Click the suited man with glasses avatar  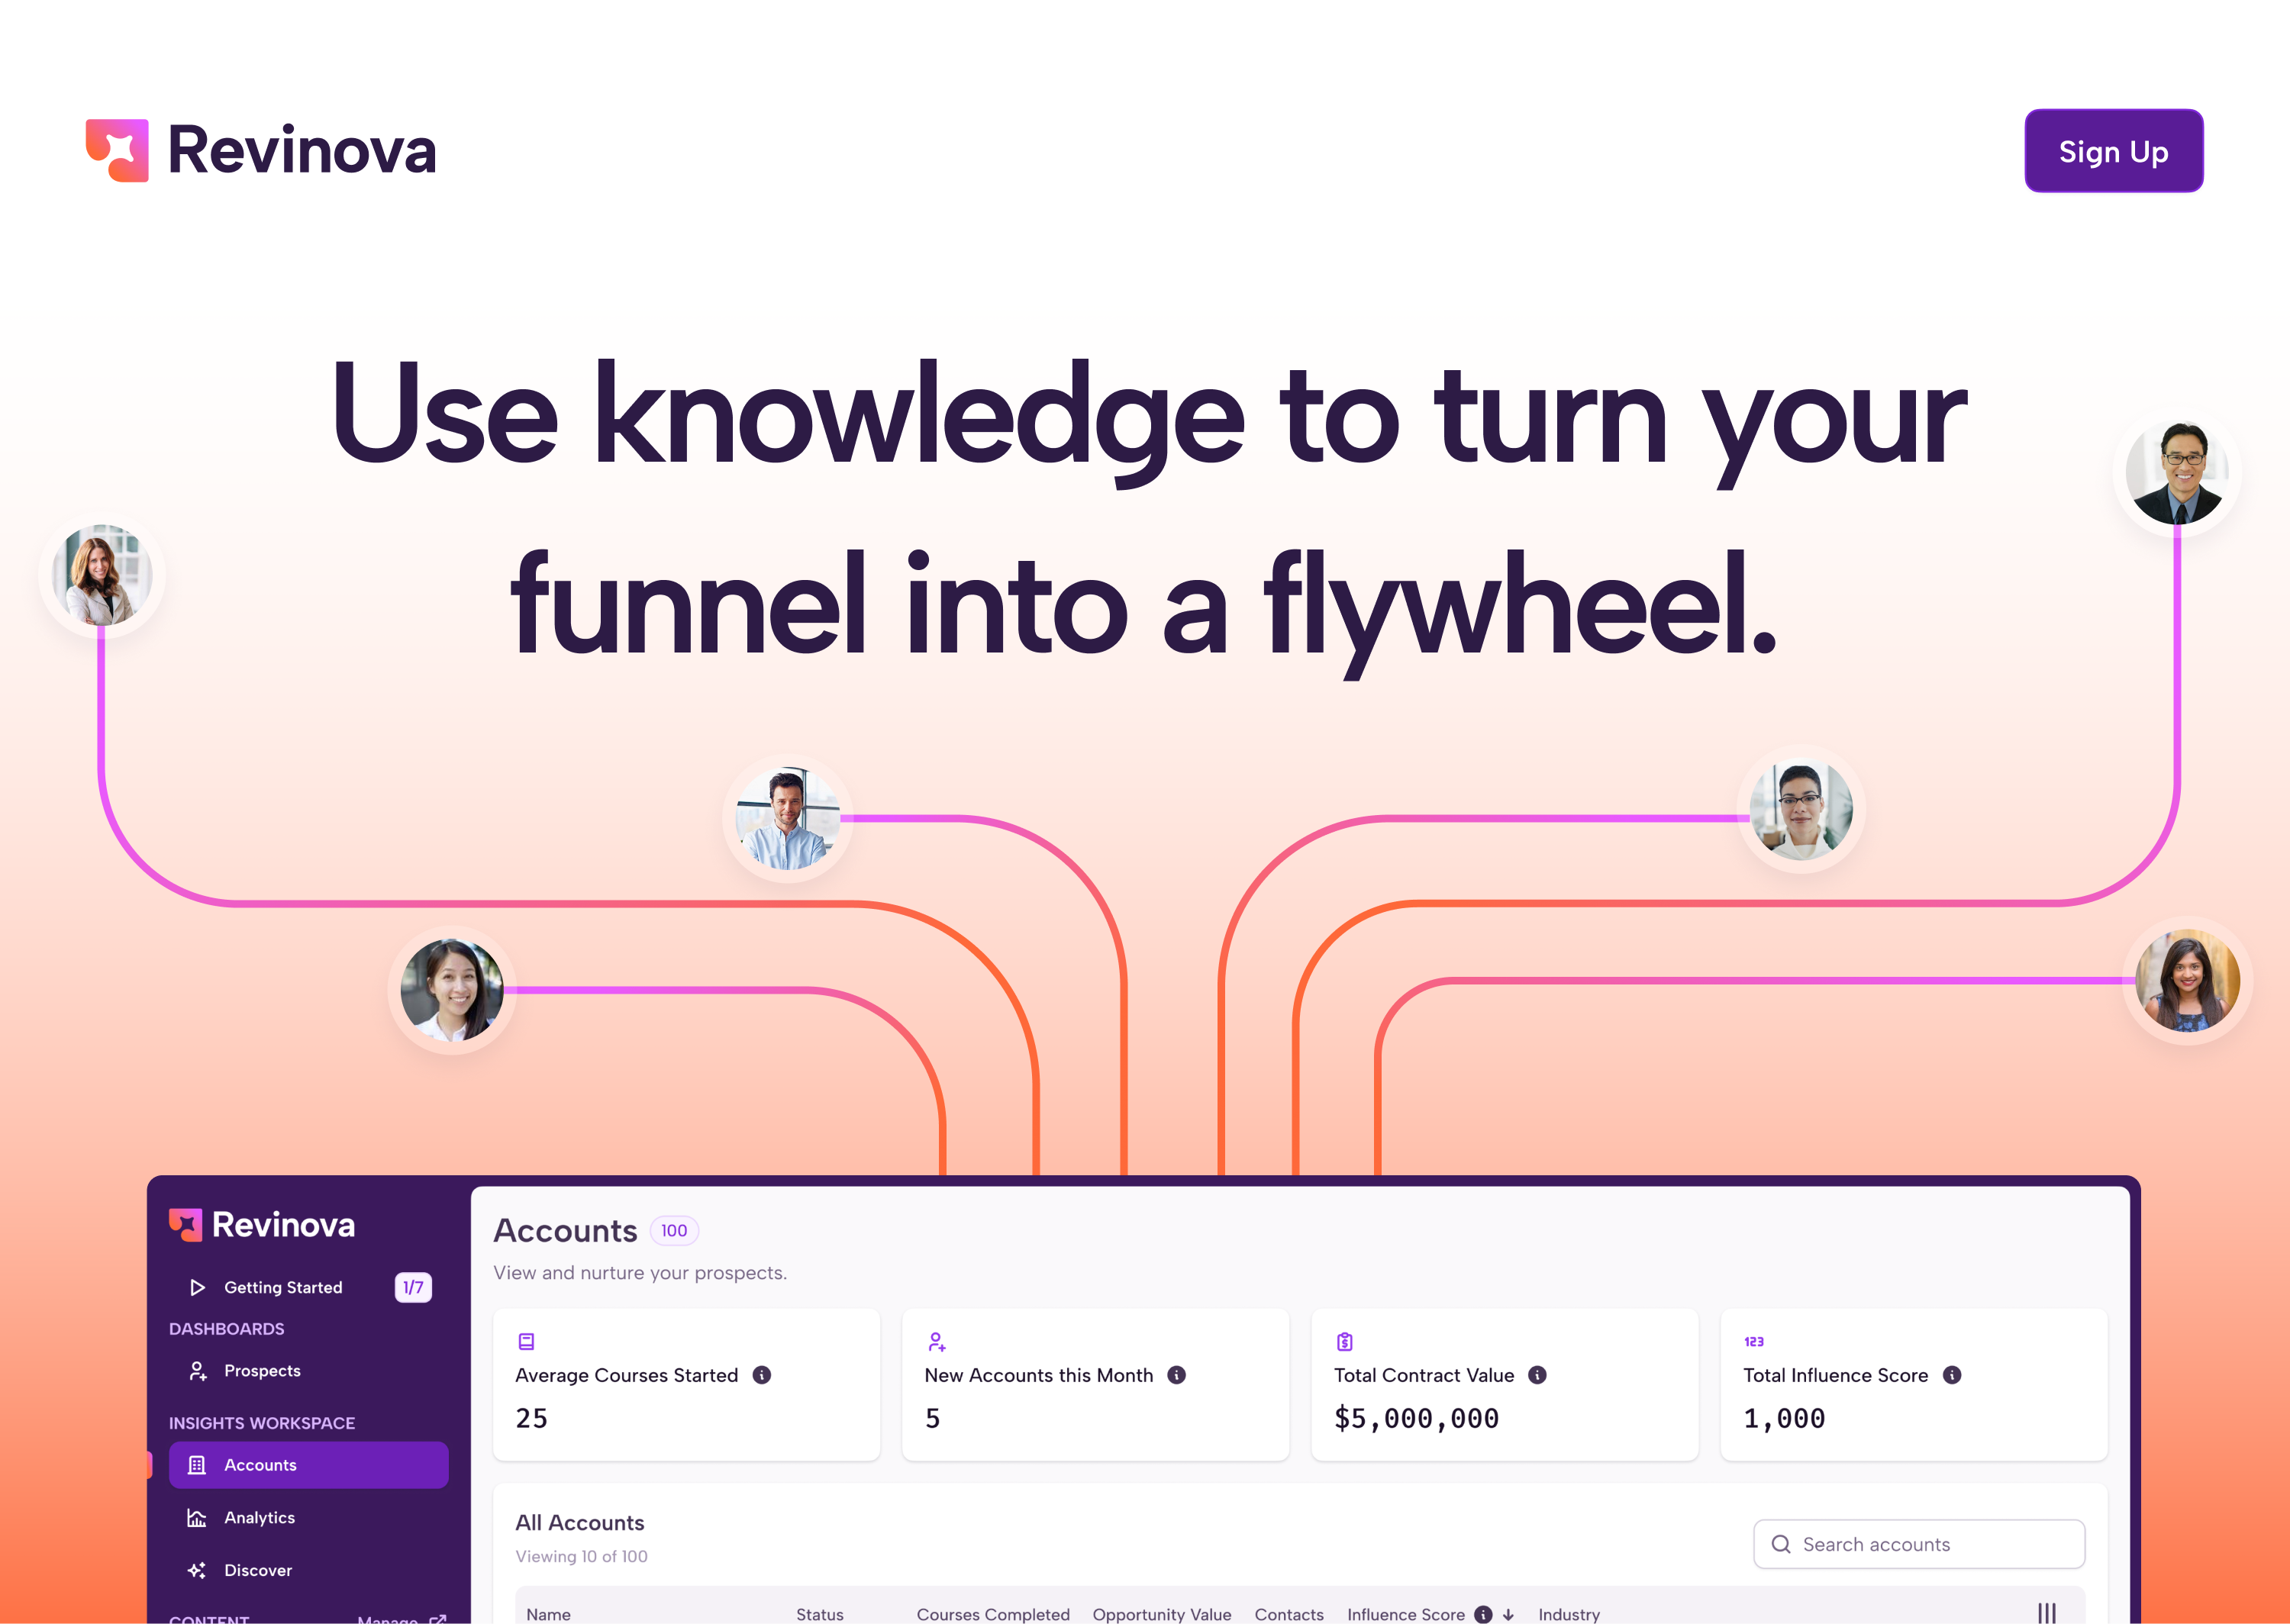(x=2177, y=473)
